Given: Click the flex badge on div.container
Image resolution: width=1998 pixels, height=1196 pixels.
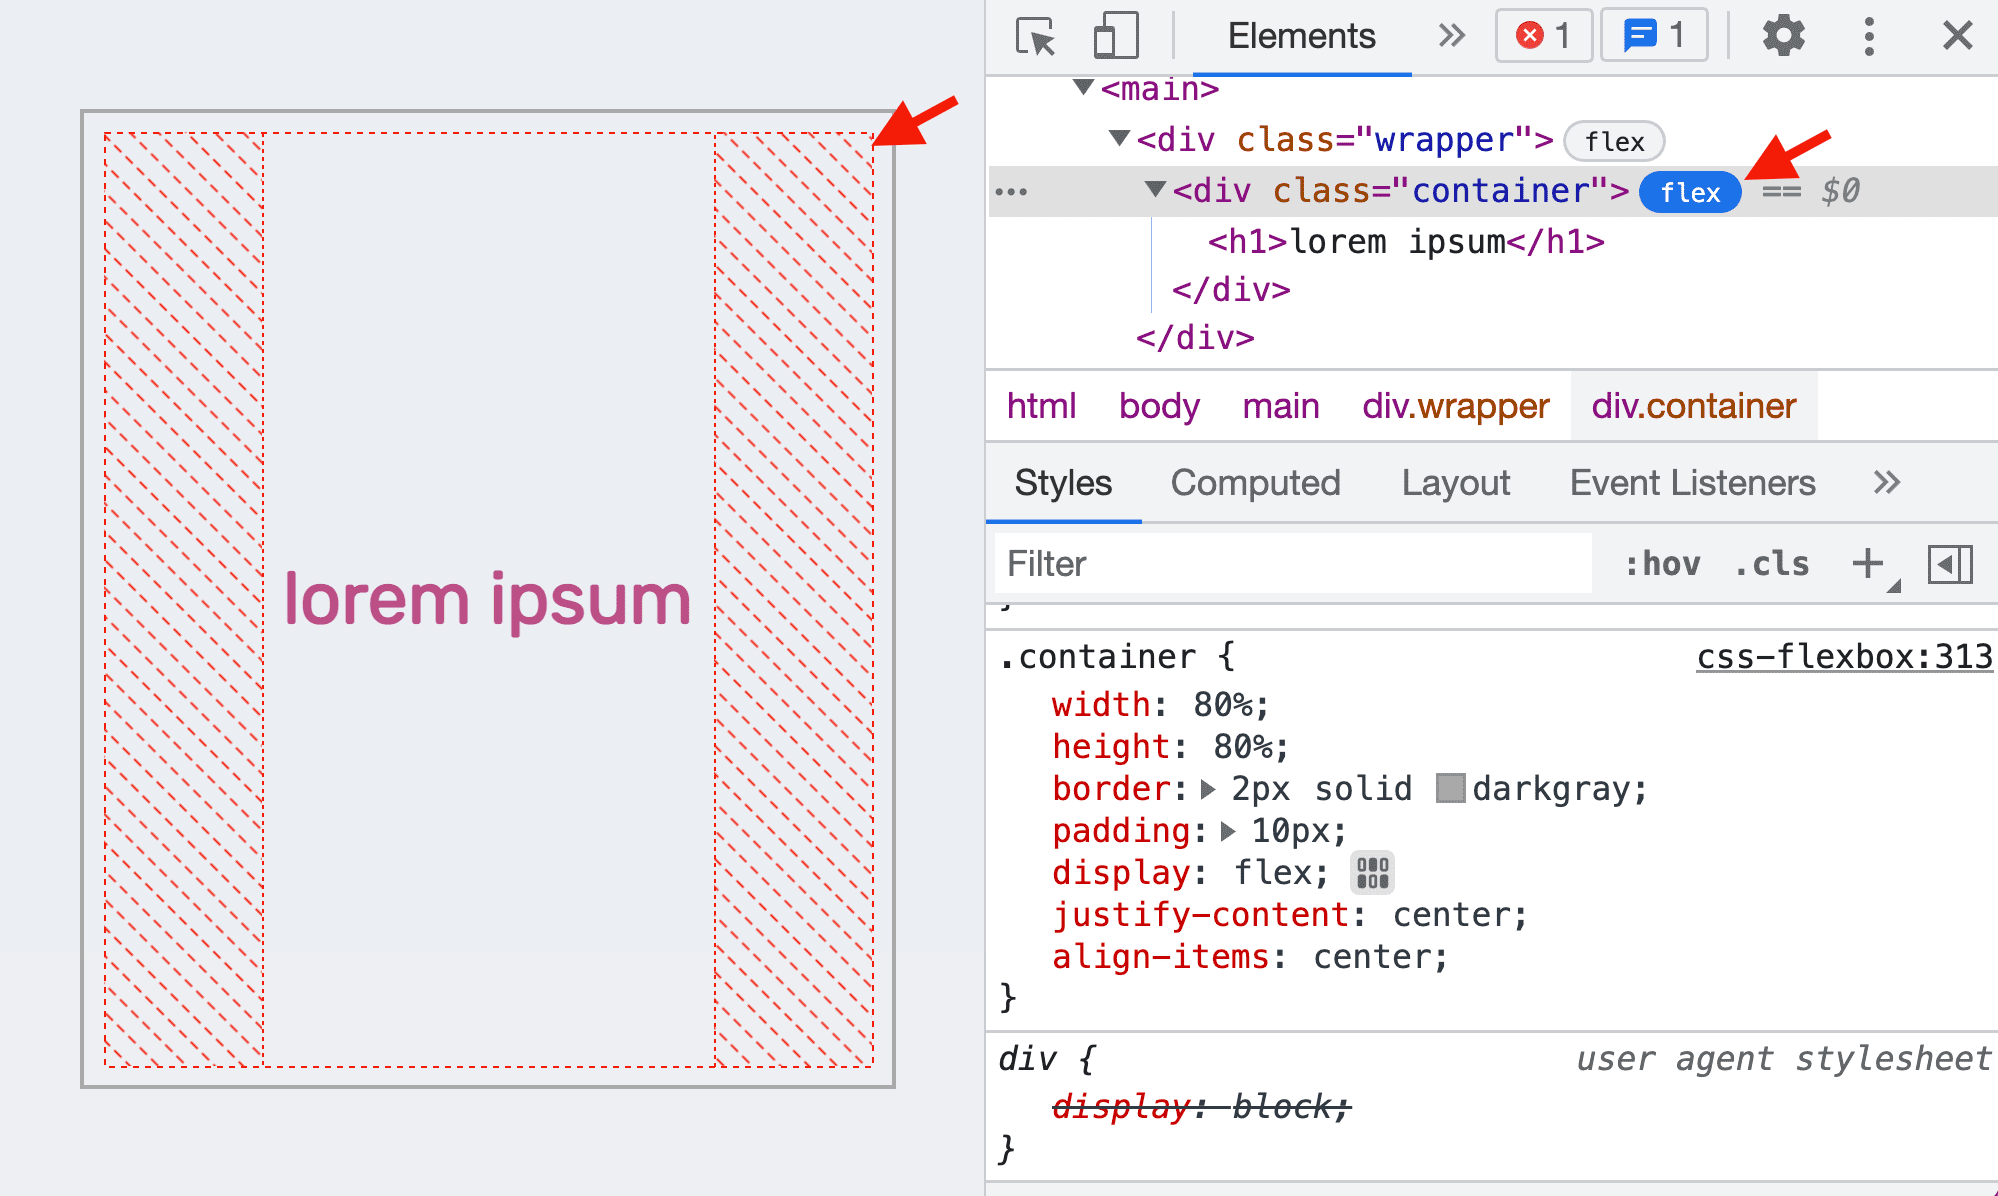Looking at the screenshot, I should [x=1691, y=191].
